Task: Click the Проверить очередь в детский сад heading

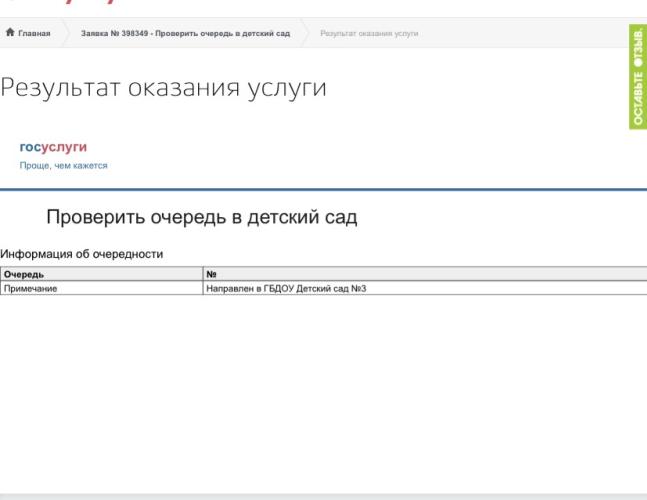Action: coord(202,217)
